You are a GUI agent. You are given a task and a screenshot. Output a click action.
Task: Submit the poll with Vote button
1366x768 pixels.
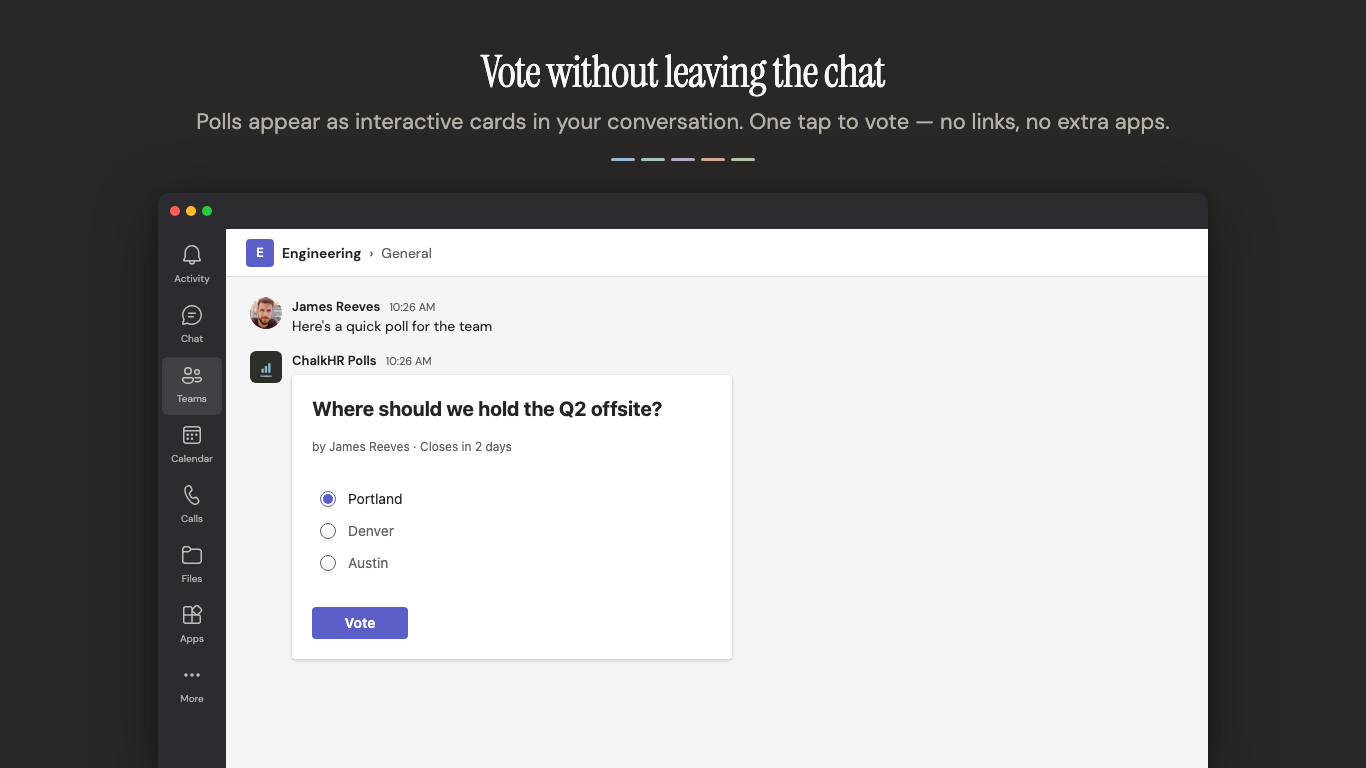(x=360, y=623)
